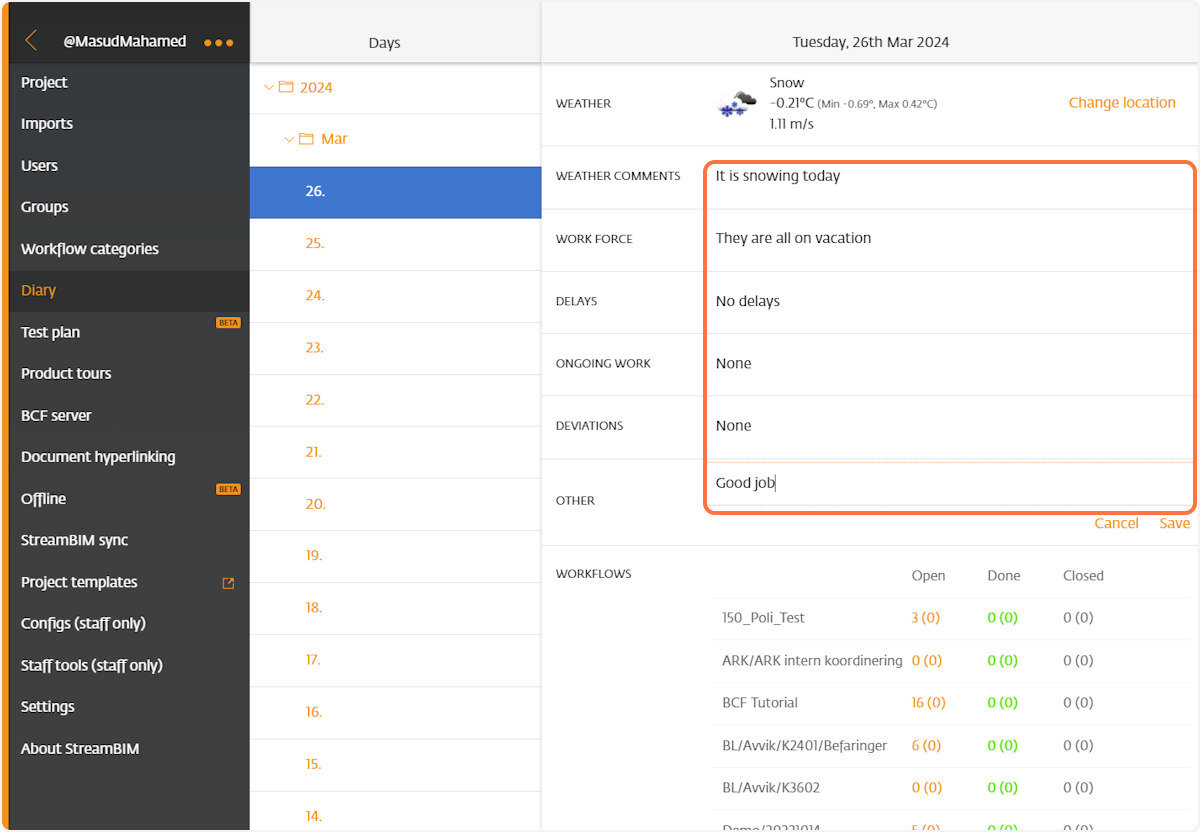Image resolution: width=1200 pixels, height=832 pixels.
Task: Open Product tours in sidebar
Action: click(129, 374)
